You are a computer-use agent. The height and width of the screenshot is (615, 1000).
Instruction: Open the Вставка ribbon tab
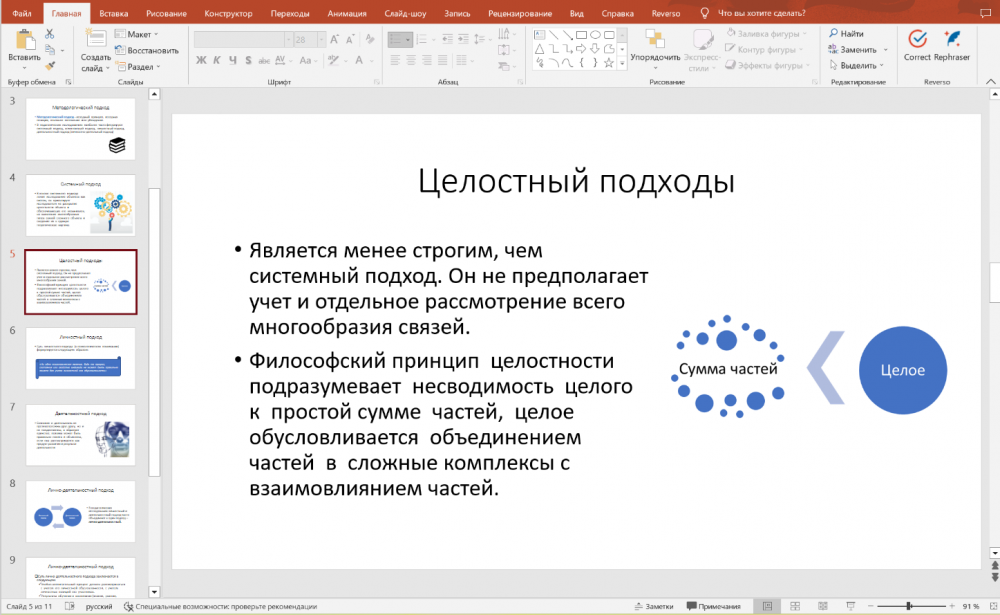114,14
